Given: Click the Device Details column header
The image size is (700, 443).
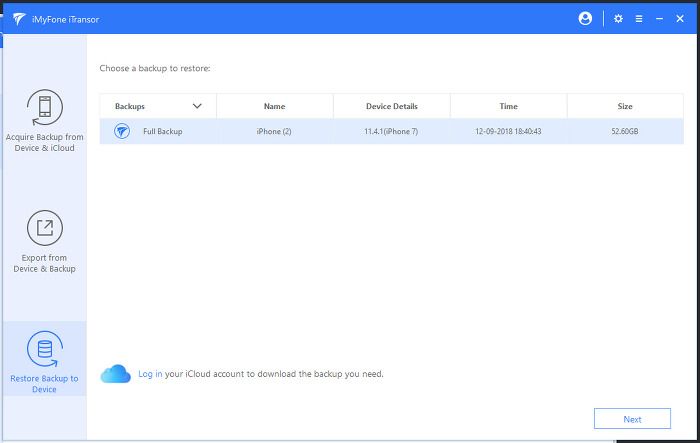Looking at the screenshot, I should tap(392, 106).
